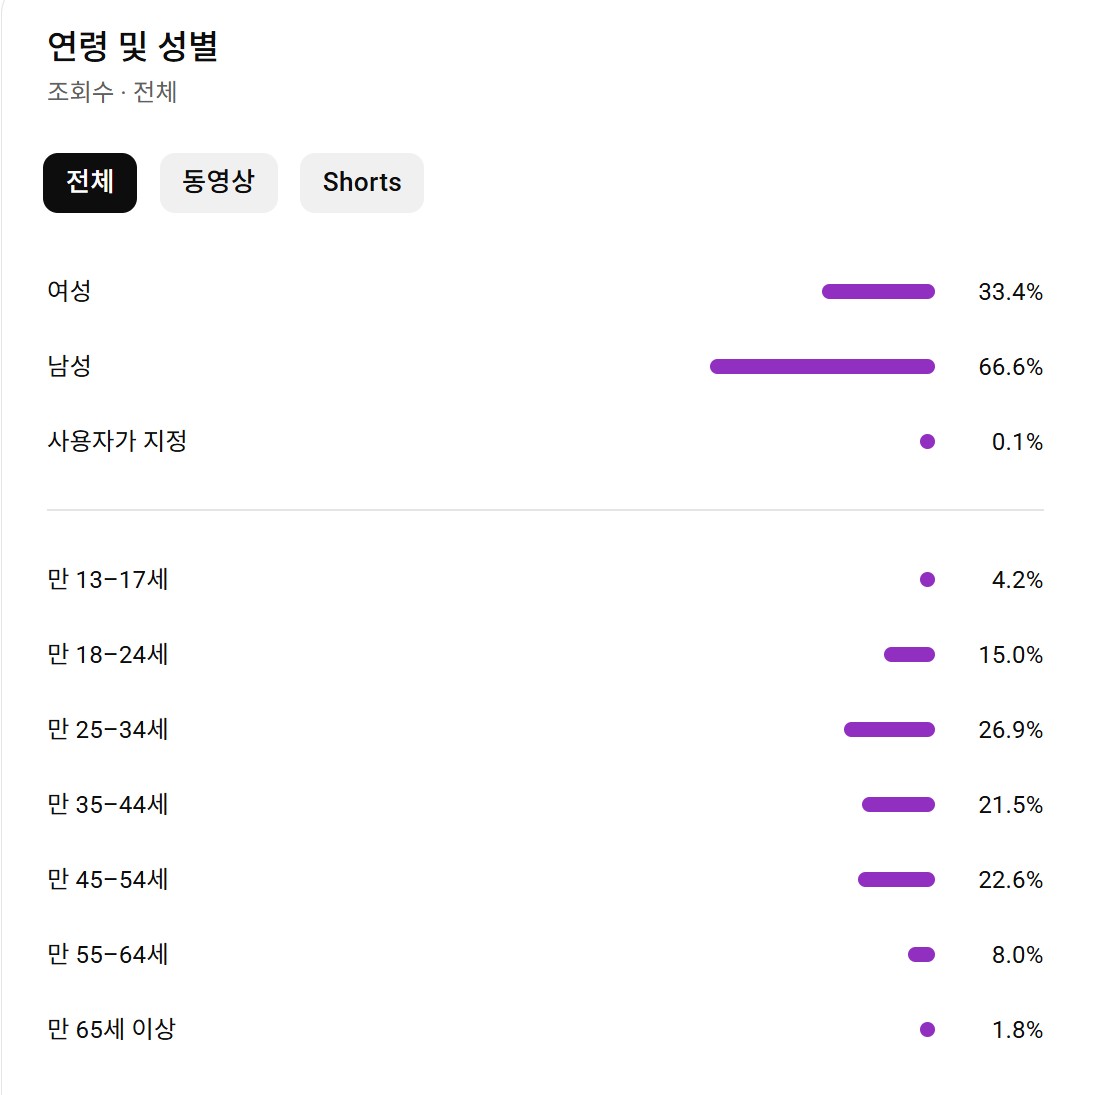The height and width of the screenshot is (1095, 1120).
Task: Click the 66.6% percentage value
Action: [1010, 367]
